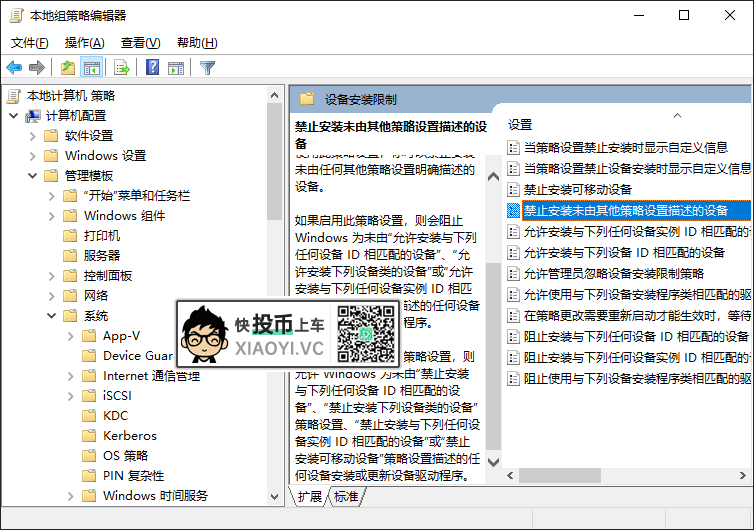Select 允许安装与下列任何设备实例 ID 相匹配 policy
This screenshot has width=754, height=530.
click(x=629, y=231)
